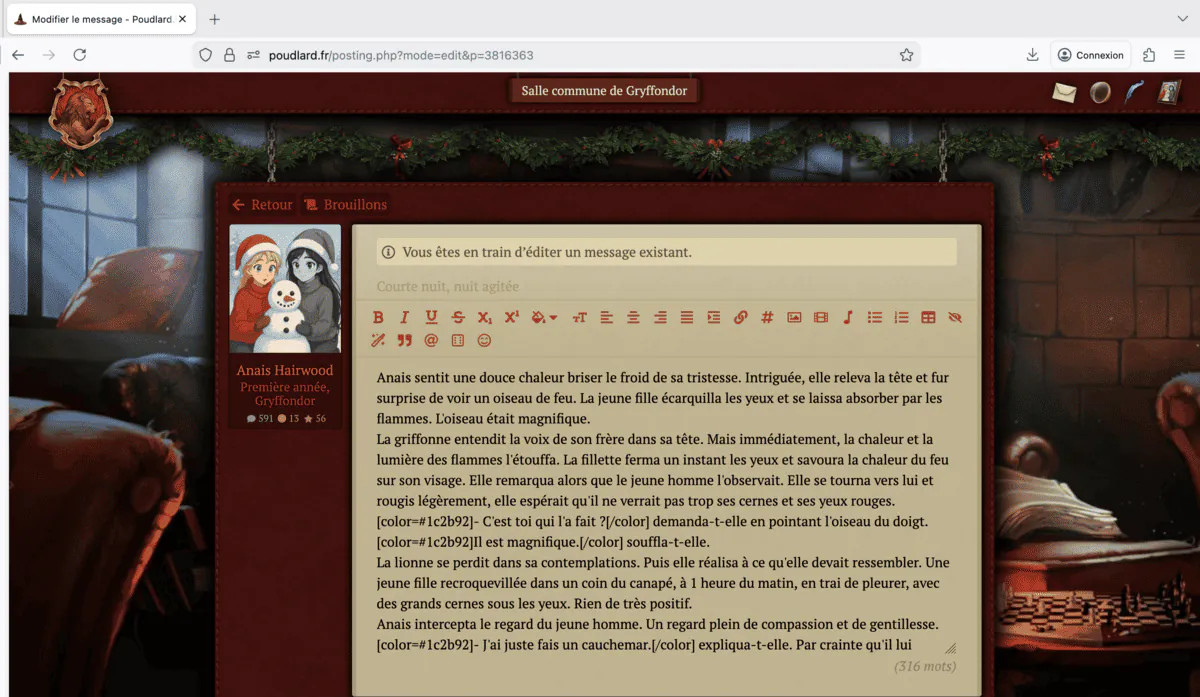This screenshot has width=1200, height=697.
Task: Insert a video using film icon
Action: 821,317
